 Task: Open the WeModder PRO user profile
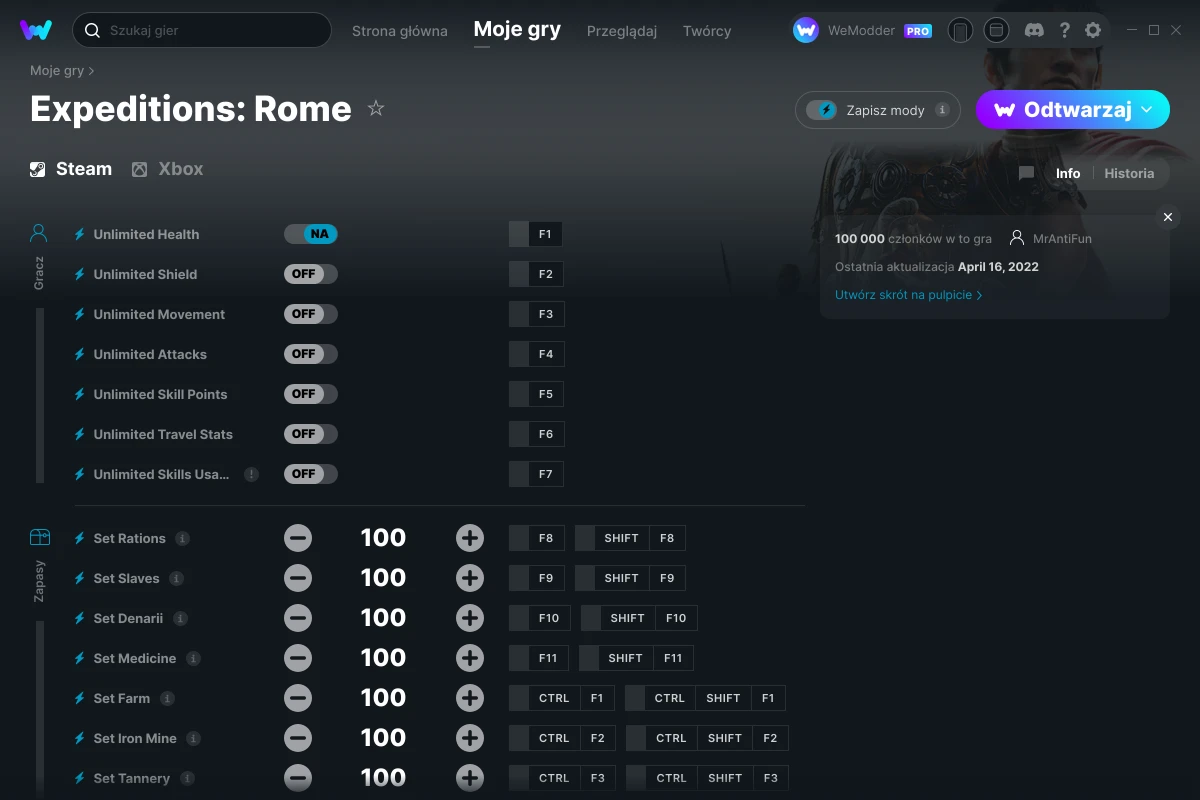coord(862,30)
